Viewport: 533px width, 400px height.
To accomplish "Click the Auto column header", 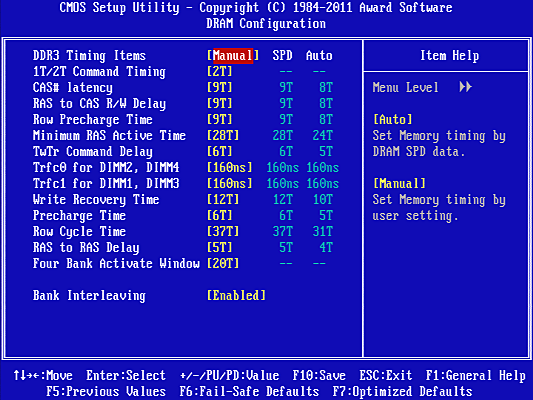I will pyautogui.click(x=319, y=56).
